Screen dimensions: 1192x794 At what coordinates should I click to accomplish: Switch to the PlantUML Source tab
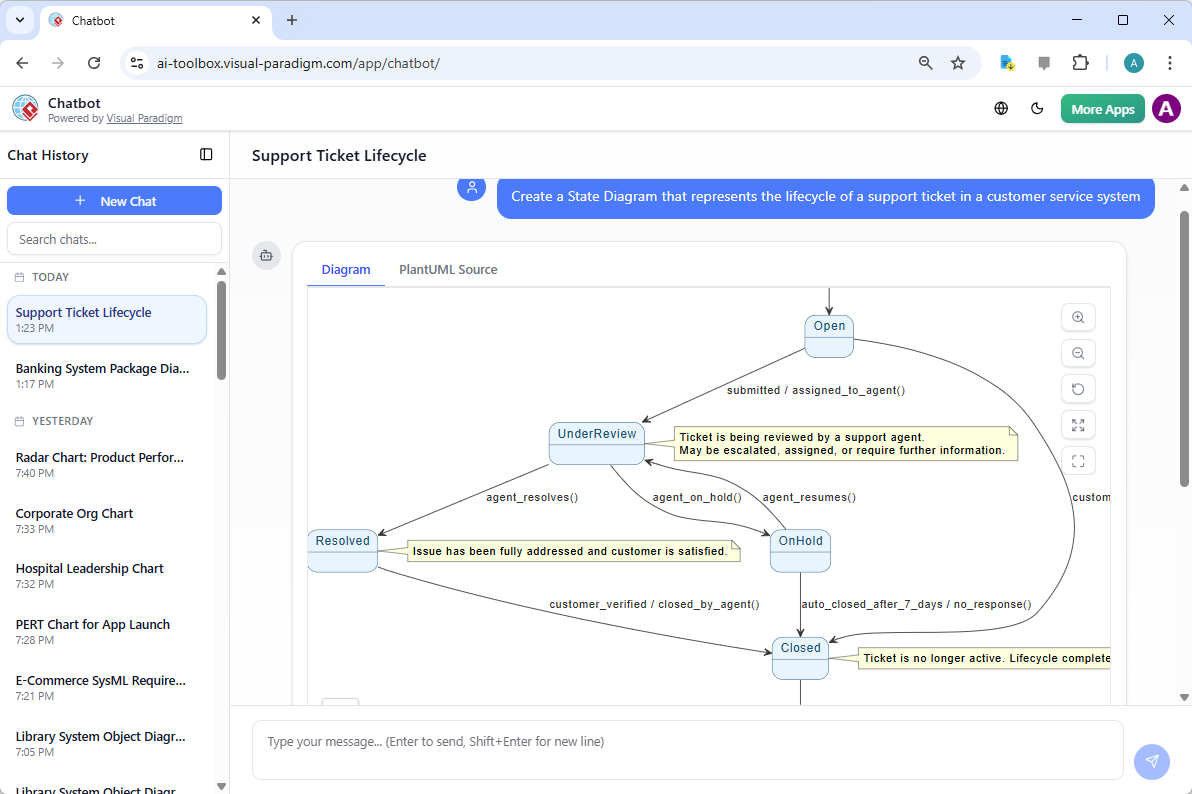[x=447, y=269]
